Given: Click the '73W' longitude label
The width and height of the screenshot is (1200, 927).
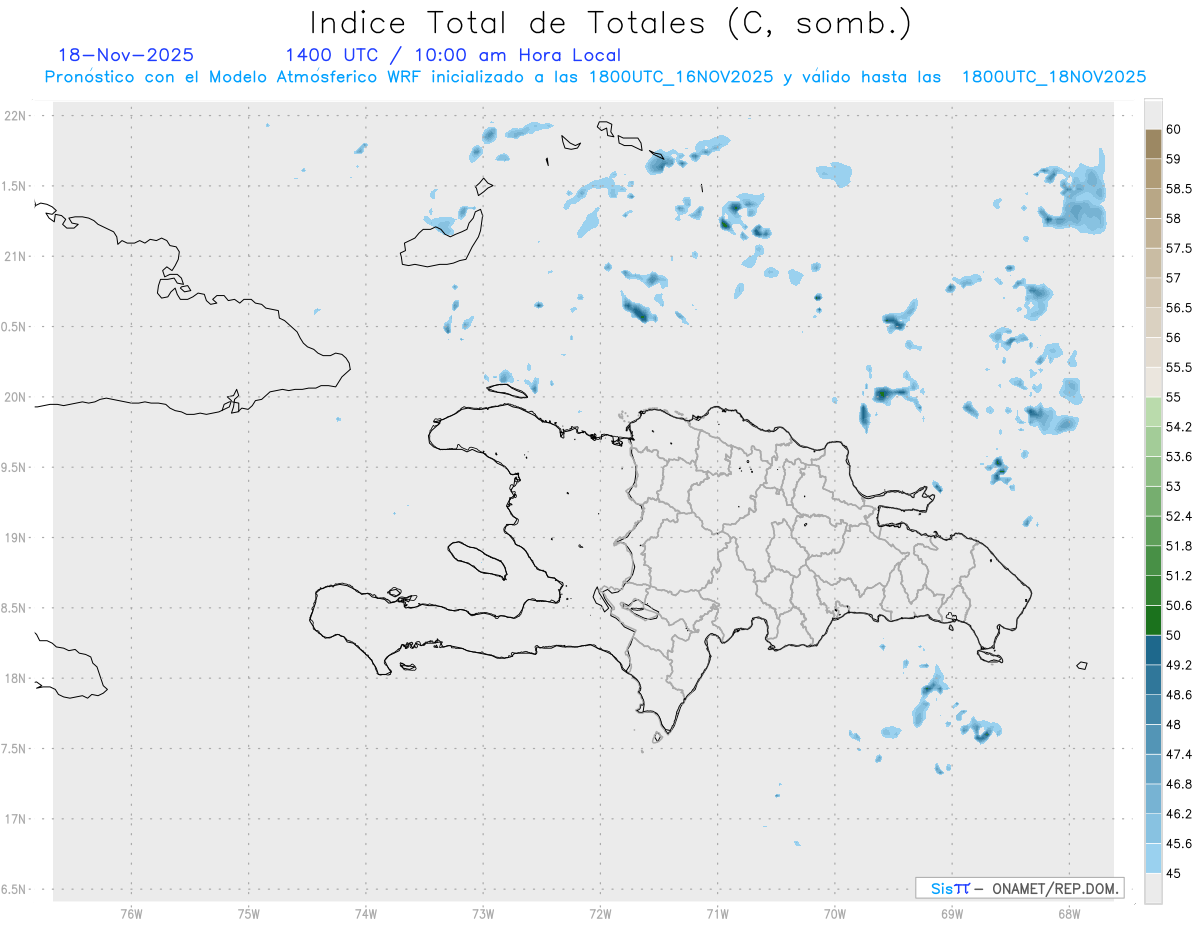Looking at the screenshot, I should click(483, 912).
